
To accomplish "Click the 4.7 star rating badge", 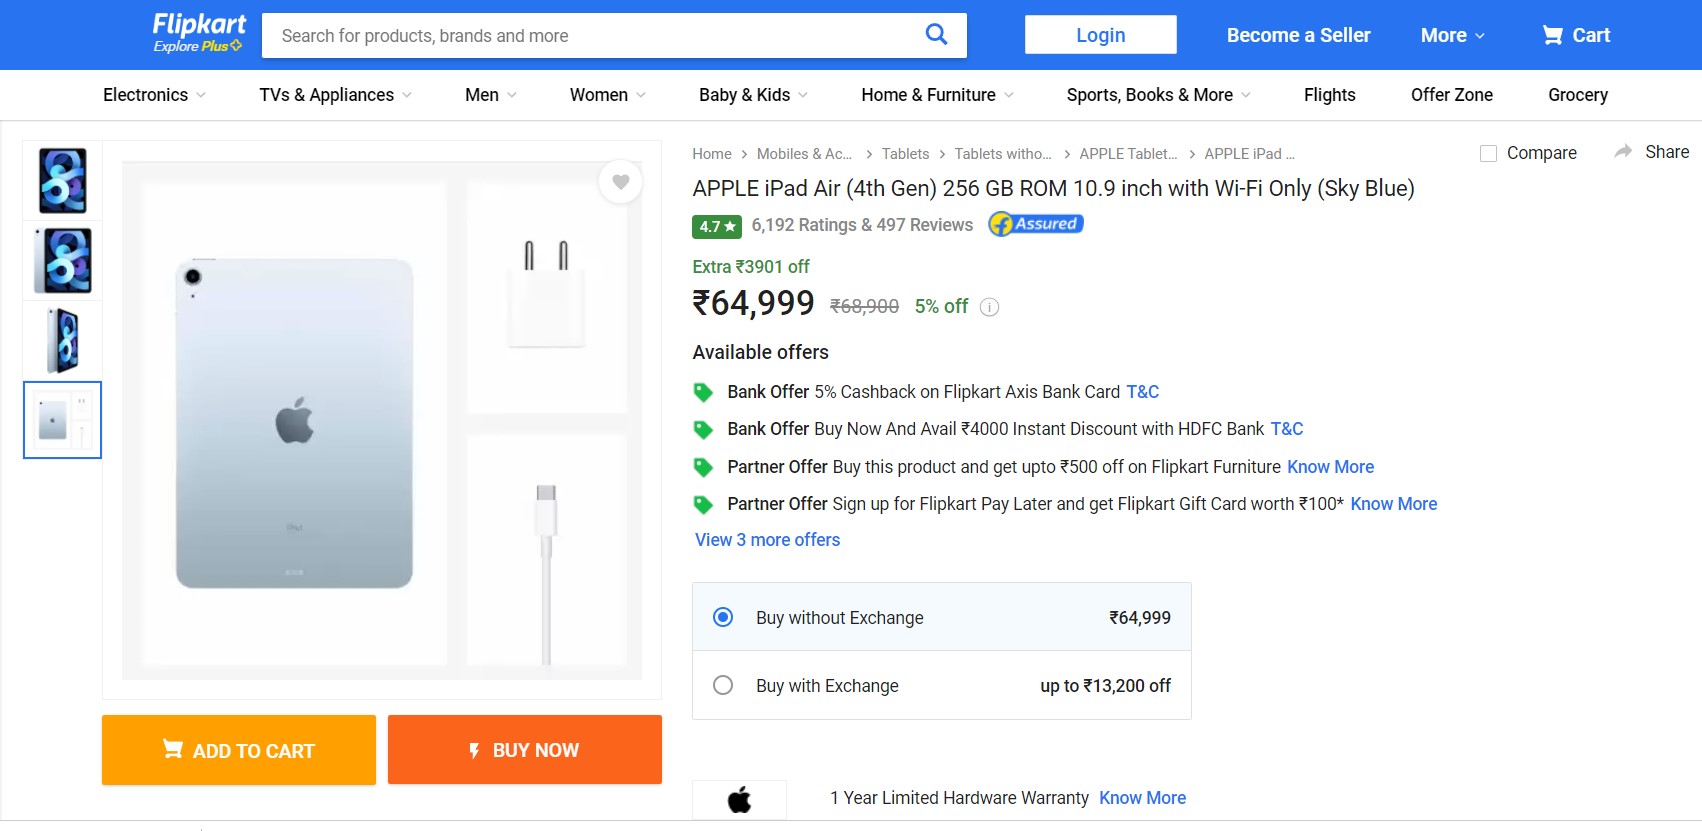I will tap(716, 226).
